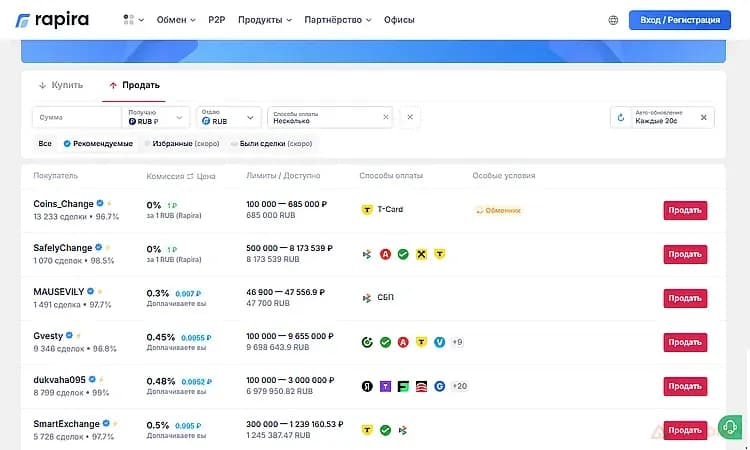Click the blue V bank icon in the Gvesty row
This screenshot has width=750, height=450.
point(439,342)
